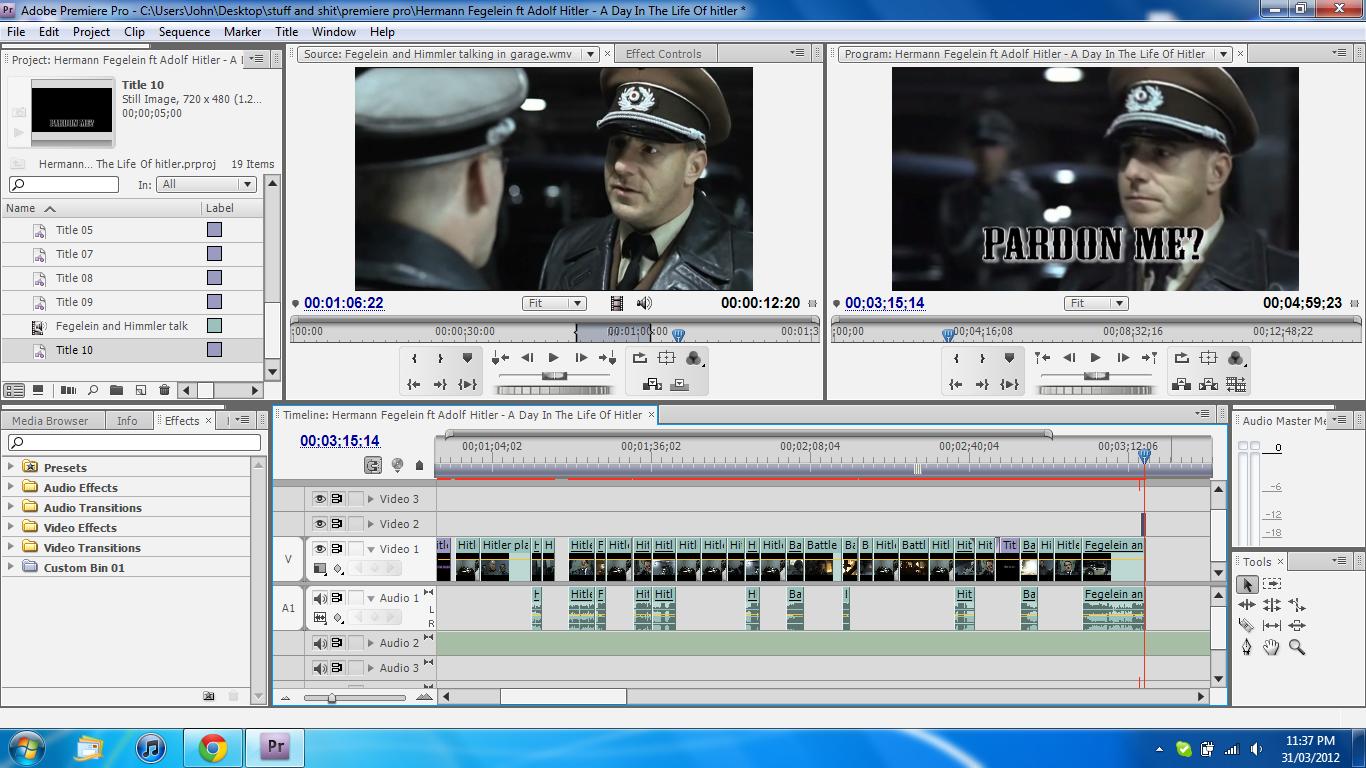Switch to the Media Browser tab

pos(50,421)
